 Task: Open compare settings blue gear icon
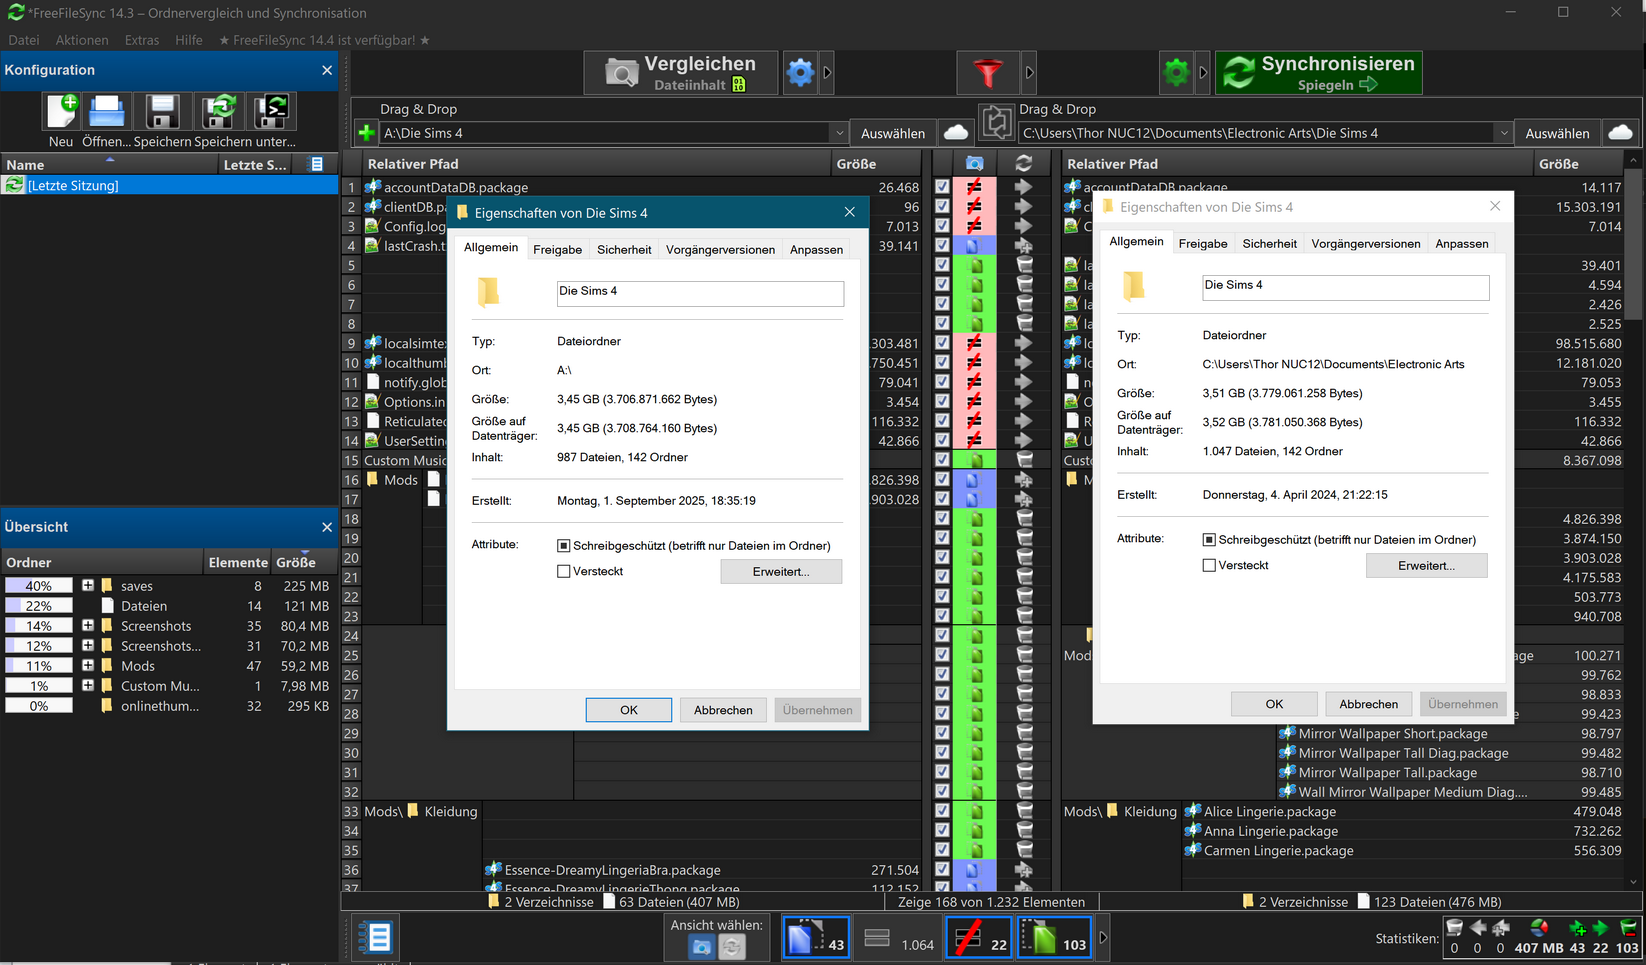[800, 73]
